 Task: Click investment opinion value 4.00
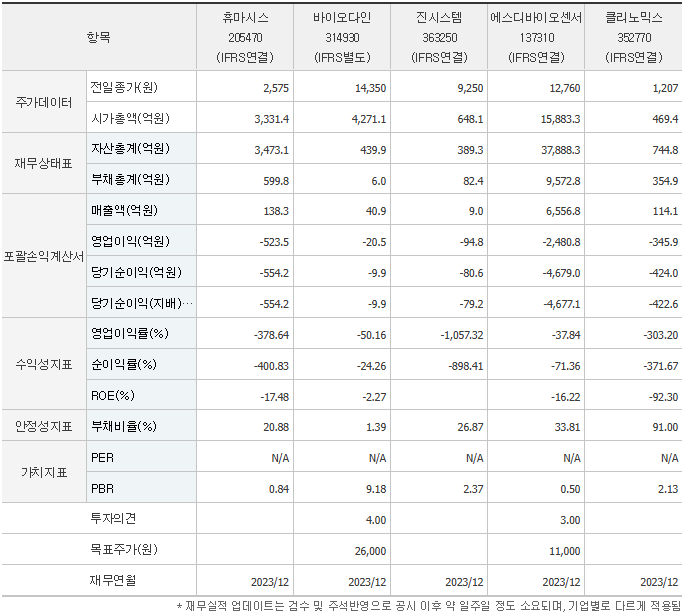tap(376, 520)
